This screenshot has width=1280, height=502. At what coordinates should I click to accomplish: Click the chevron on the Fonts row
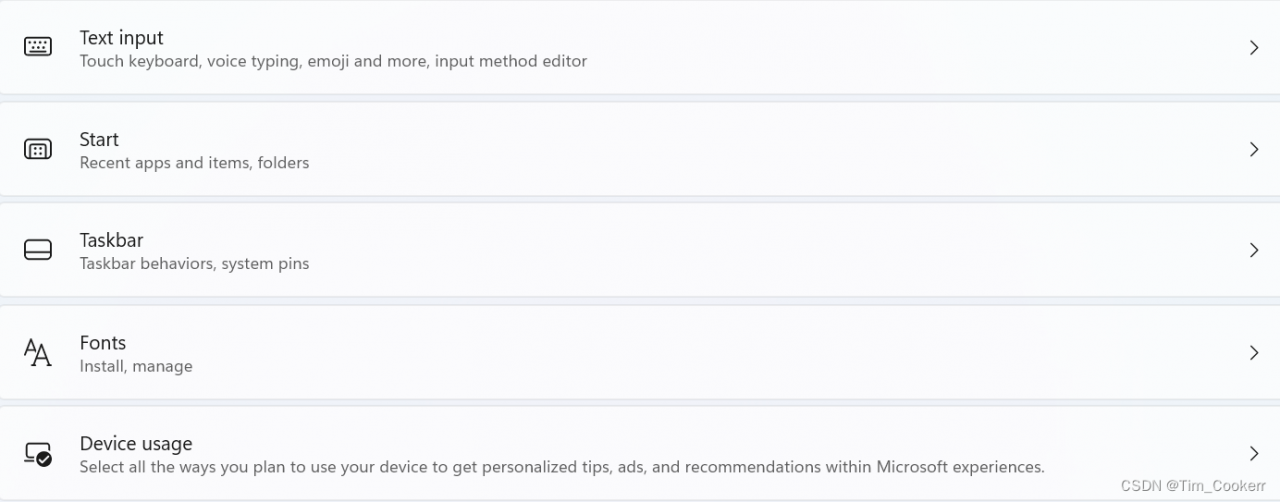click(1254, 352)
